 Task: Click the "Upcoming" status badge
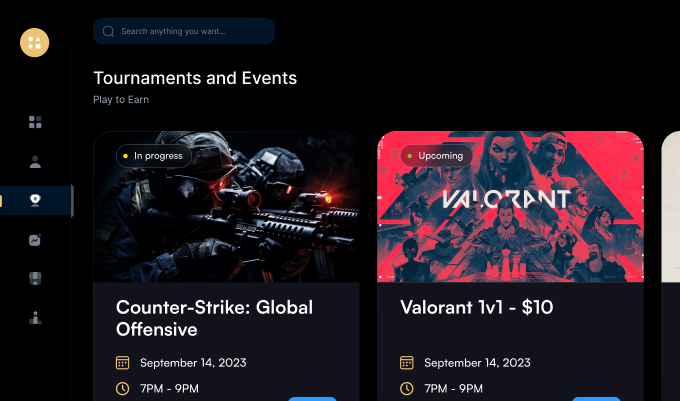(436, 156)
